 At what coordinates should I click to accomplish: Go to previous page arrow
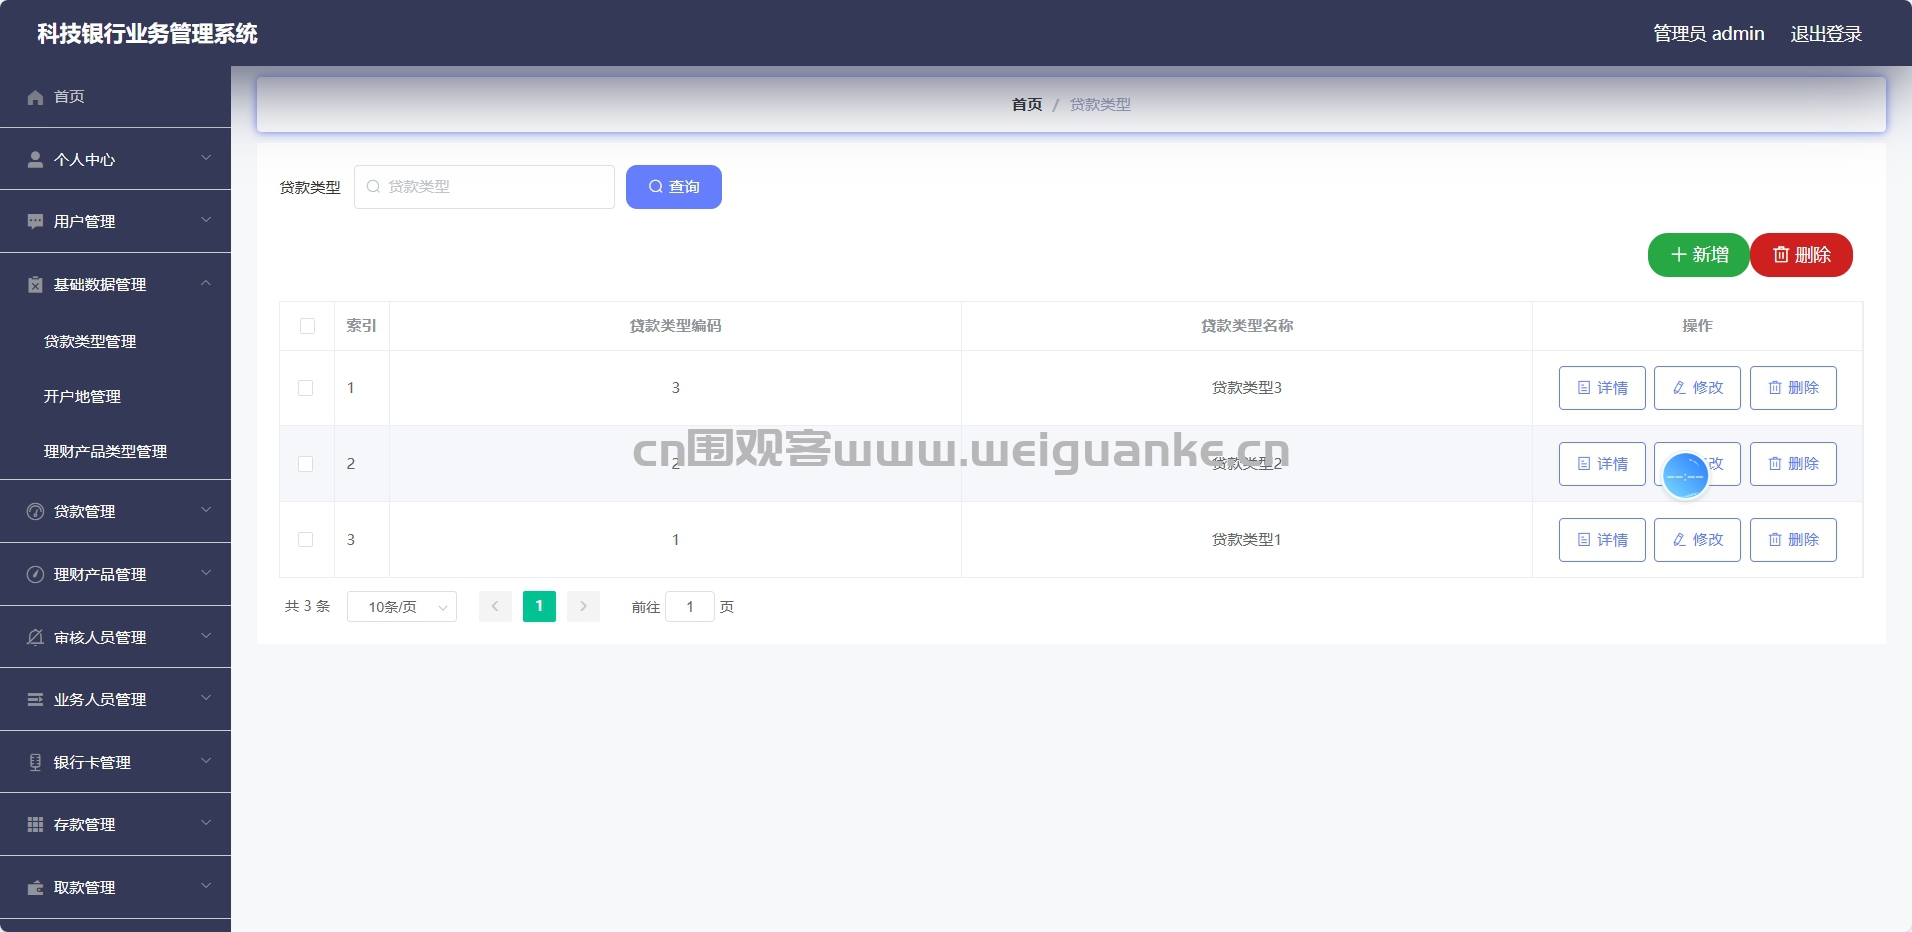pyautogui.click(x=495, y=606)
